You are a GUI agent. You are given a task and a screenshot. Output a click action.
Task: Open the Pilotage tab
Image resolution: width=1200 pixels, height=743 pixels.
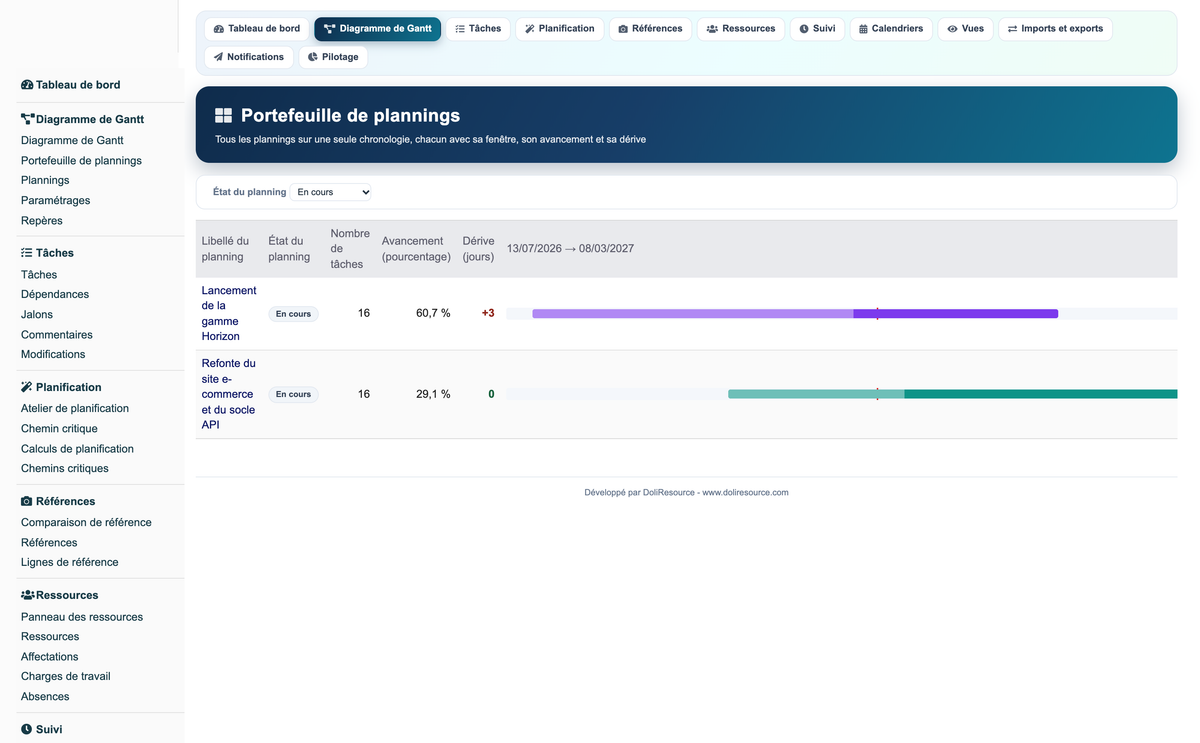(333, 57)
